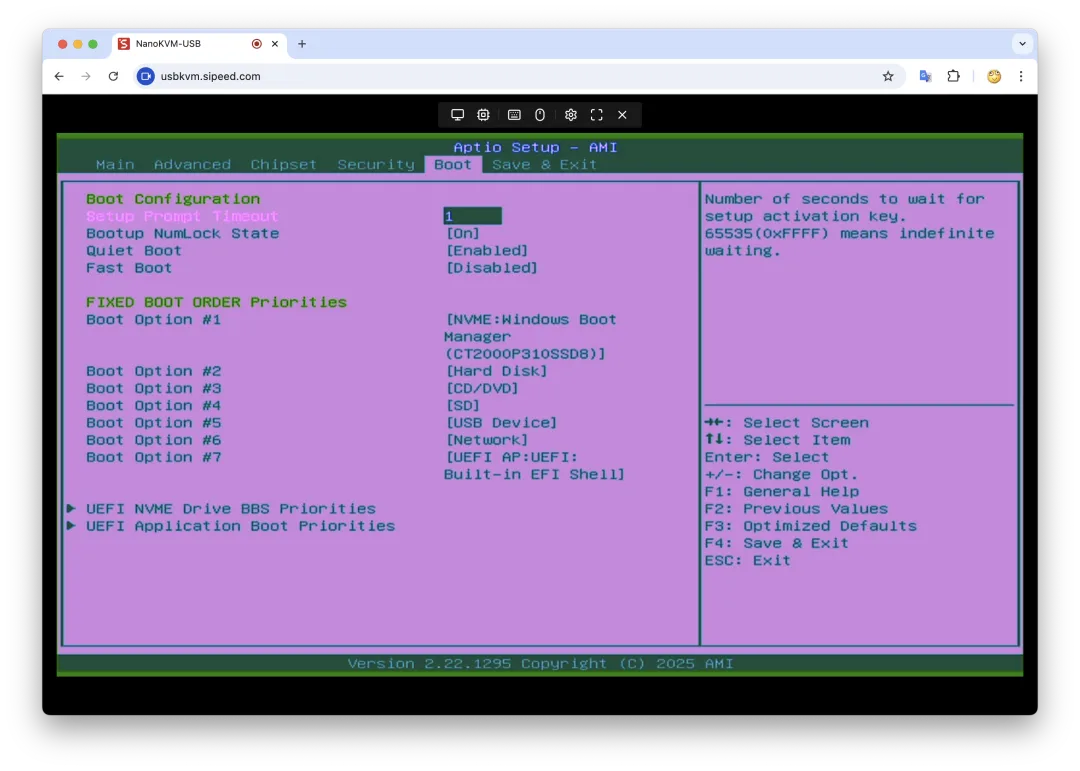Toggle Bootup NumLock State [On] value

click(462, 234)
